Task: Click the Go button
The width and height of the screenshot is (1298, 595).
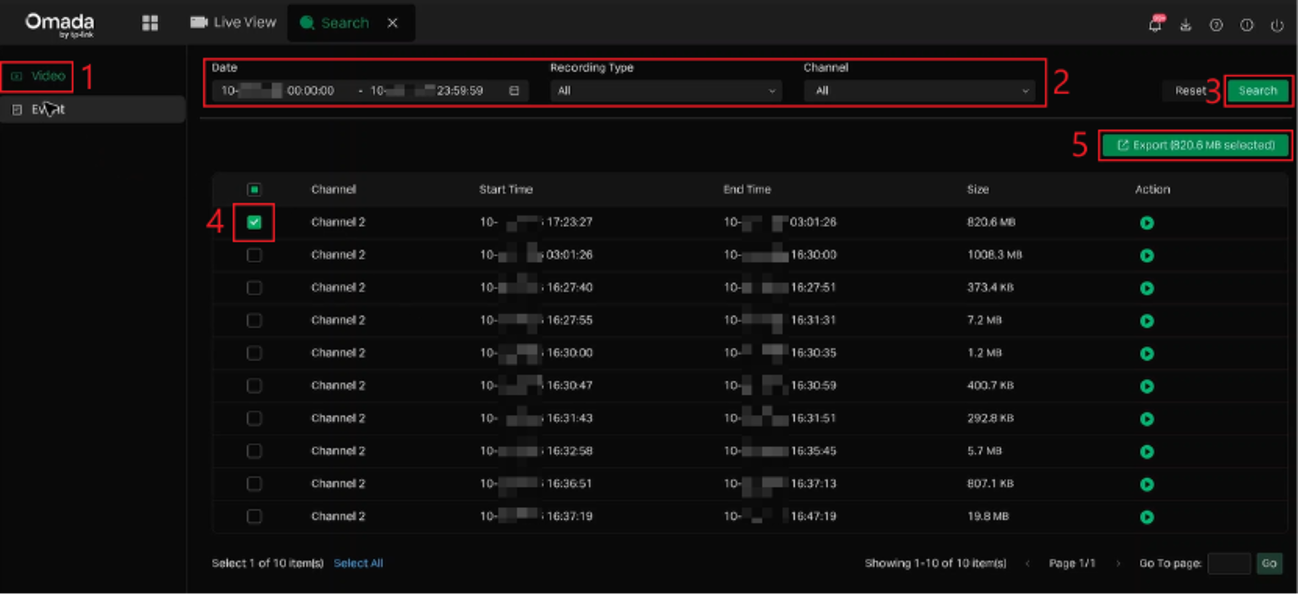Action: pyautogui.click(x=1269, y=564)
